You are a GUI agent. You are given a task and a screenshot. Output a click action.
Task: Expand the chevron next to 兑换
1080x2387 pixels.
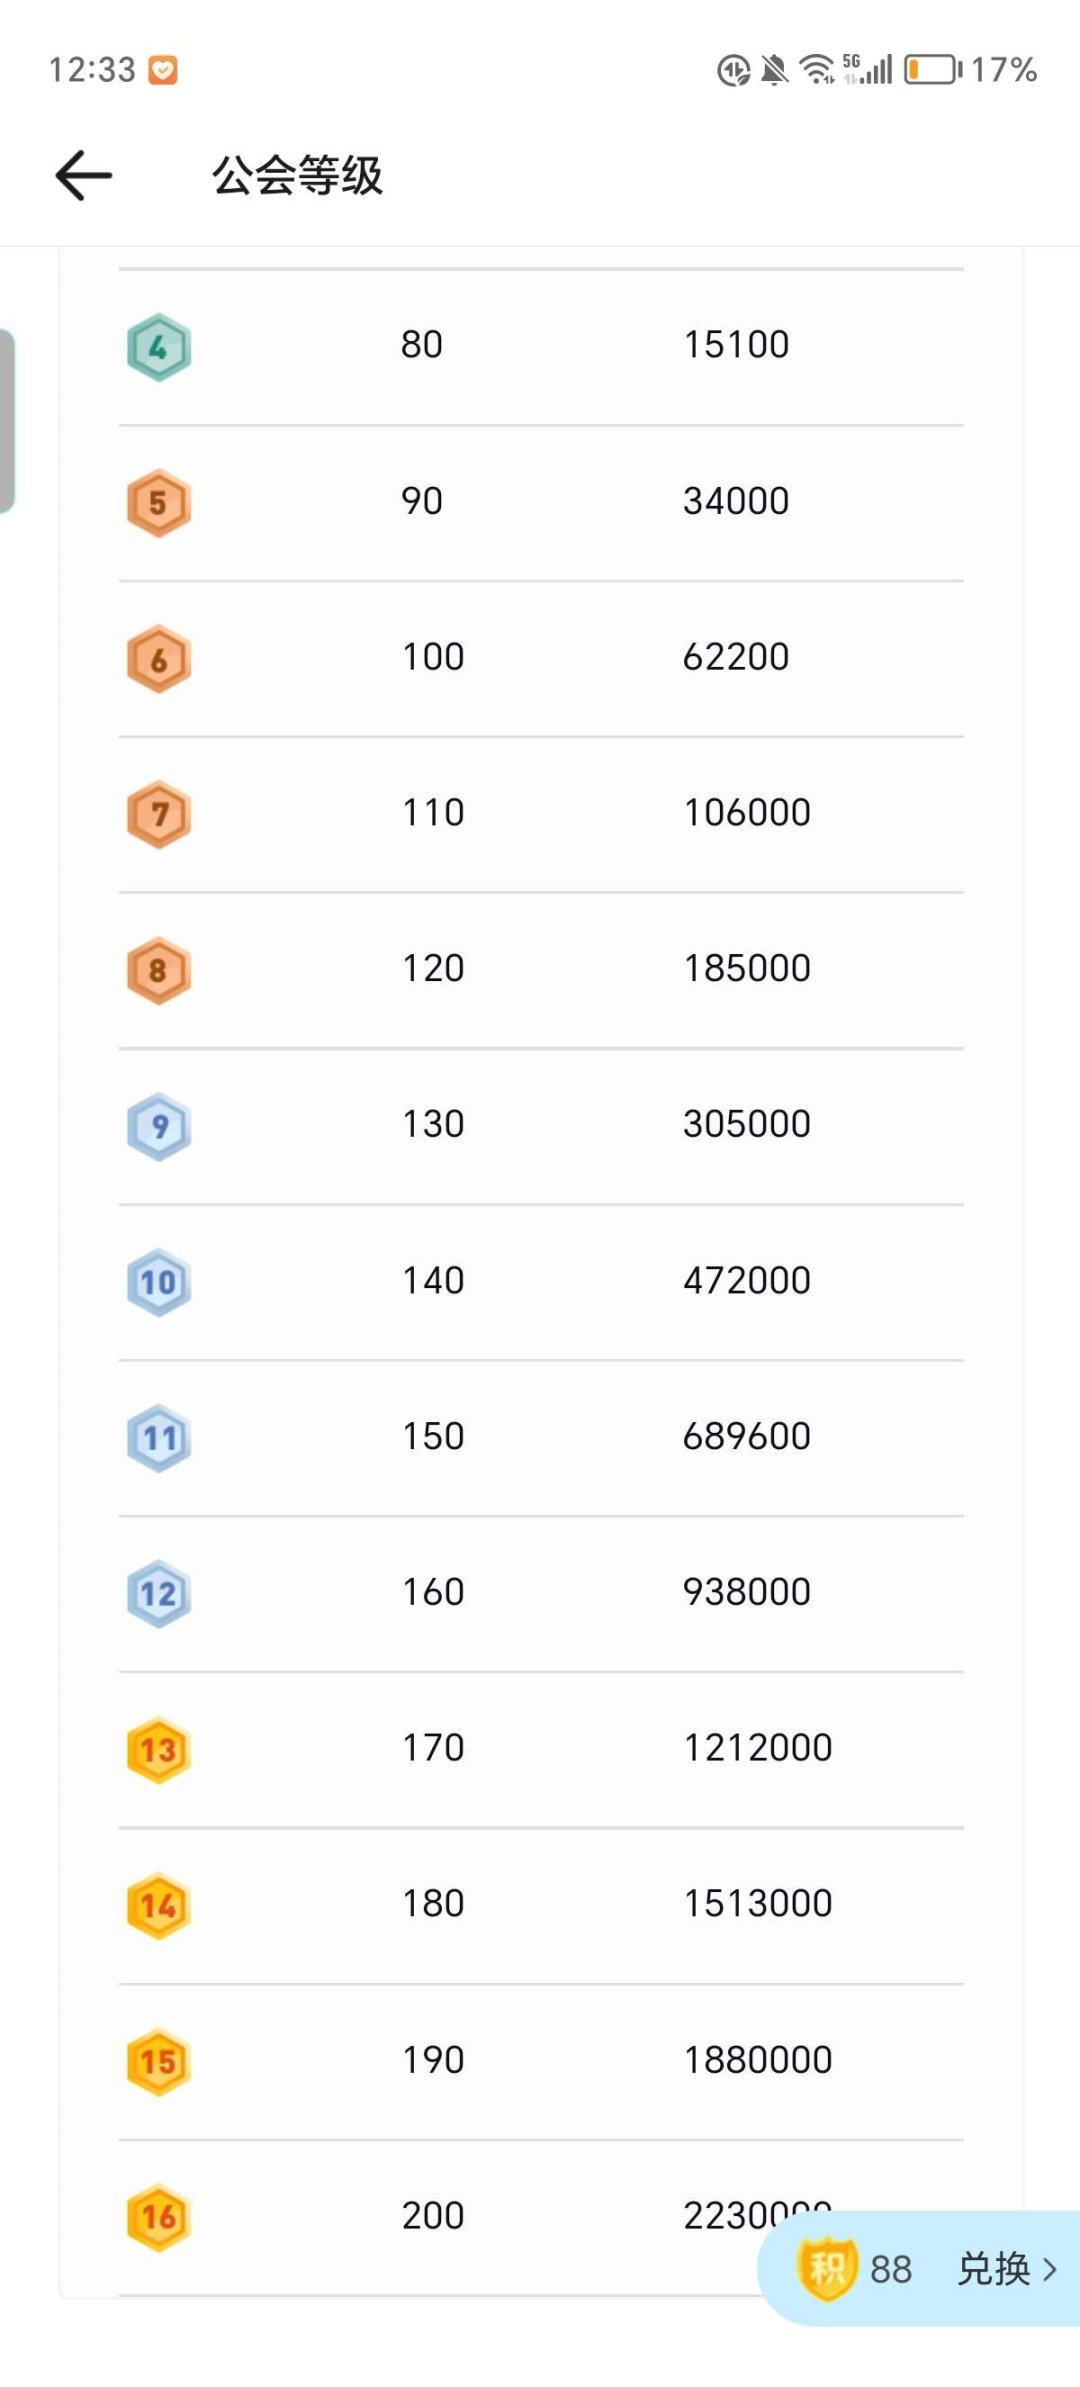(1050, 2269)
